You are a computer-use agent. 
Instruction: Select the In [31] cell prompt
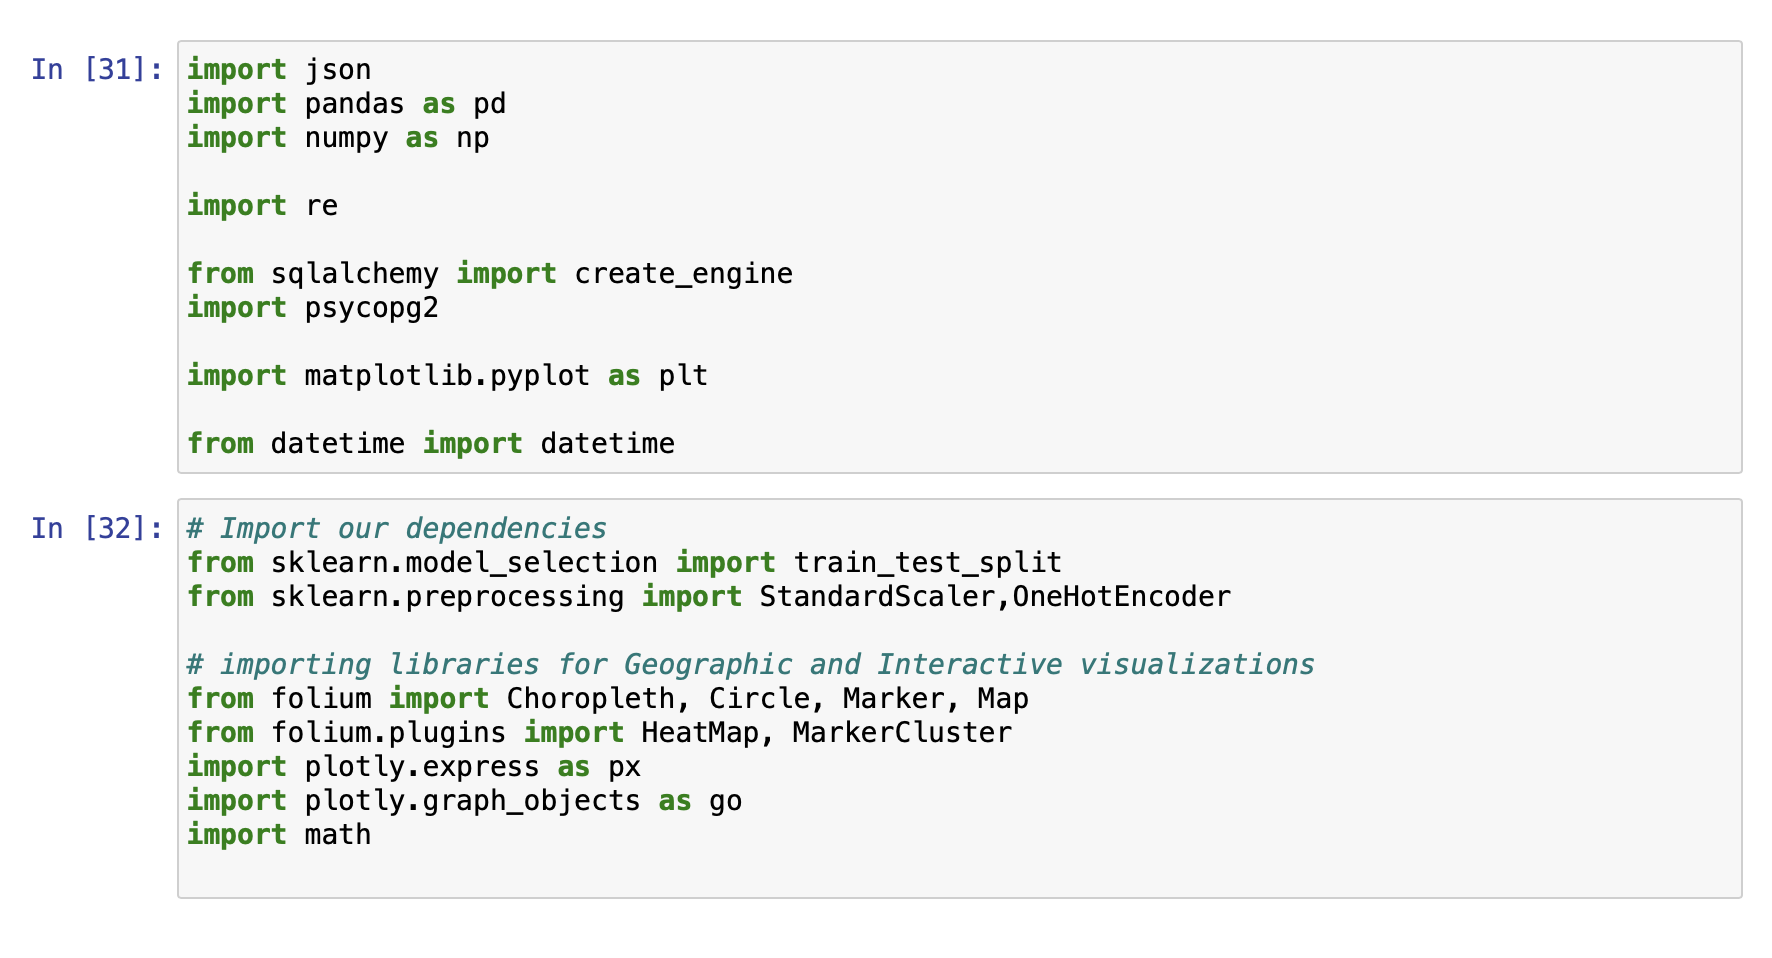pyautogui.click(x=97, y=69)
